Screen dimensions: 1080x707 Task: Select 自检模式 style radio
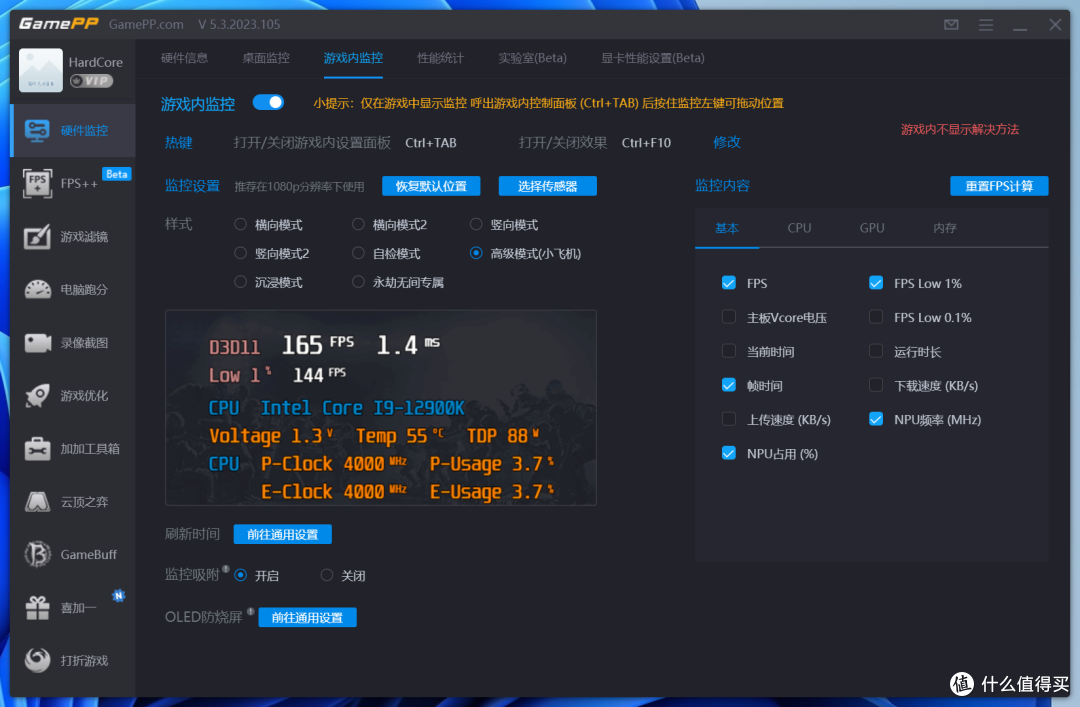click(358, 253)
